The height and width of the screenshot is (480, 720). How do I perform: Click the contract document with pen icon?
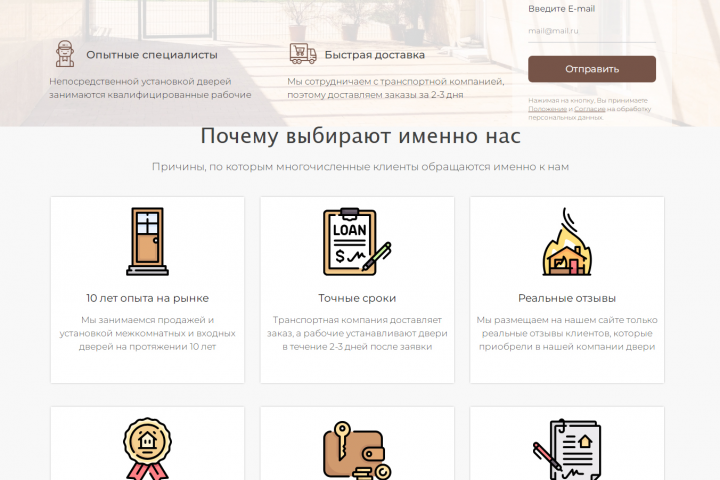click(567, 449)
